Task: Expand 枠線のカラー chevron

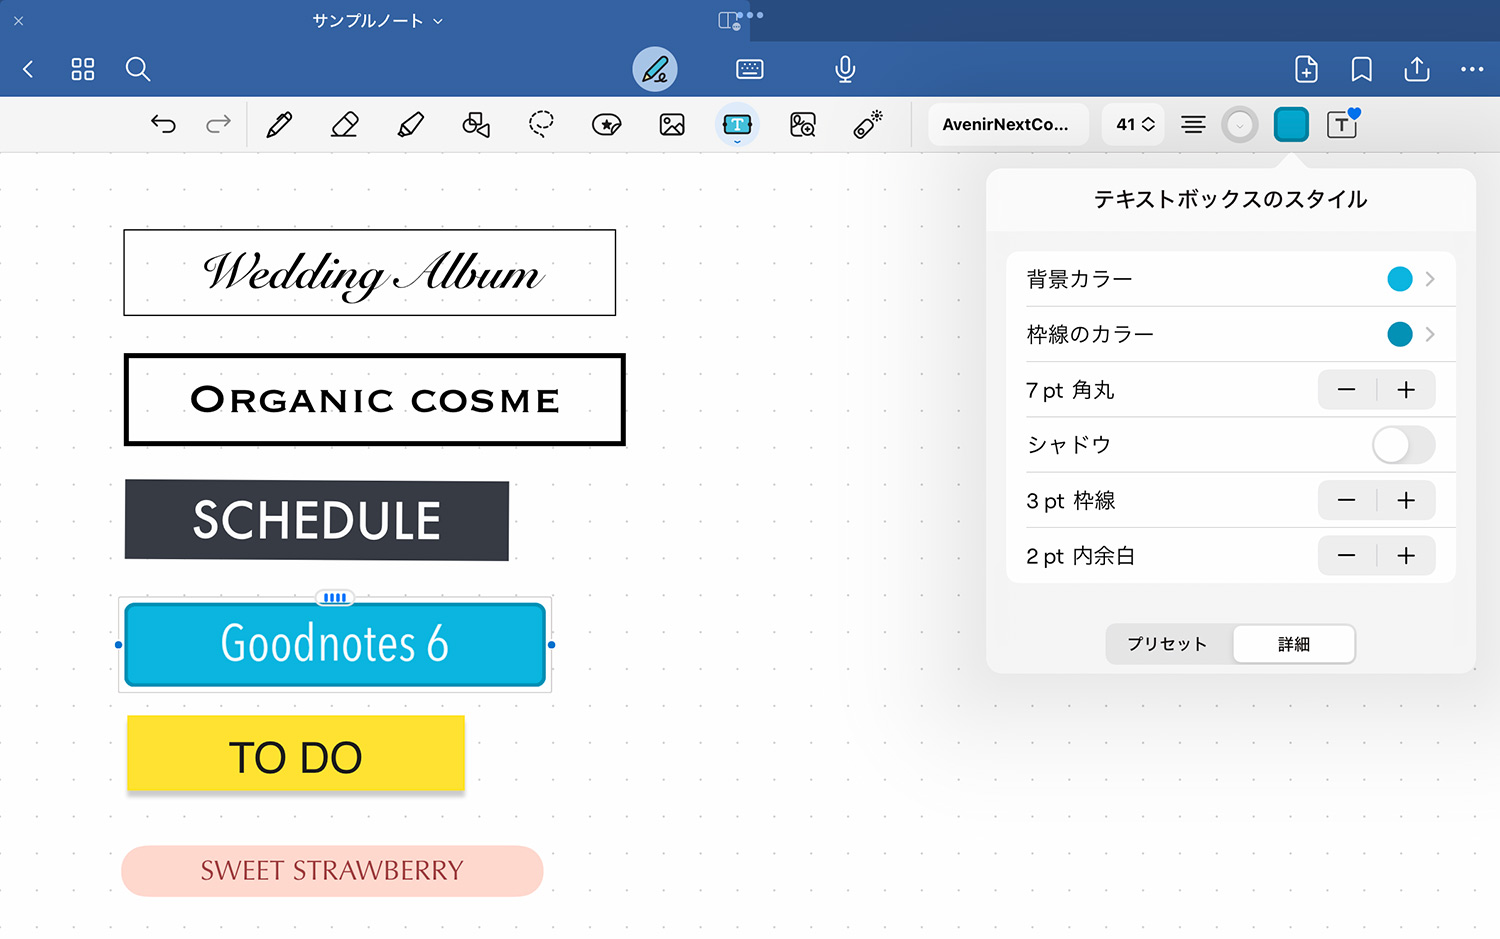Action: tap(1430, 334)
